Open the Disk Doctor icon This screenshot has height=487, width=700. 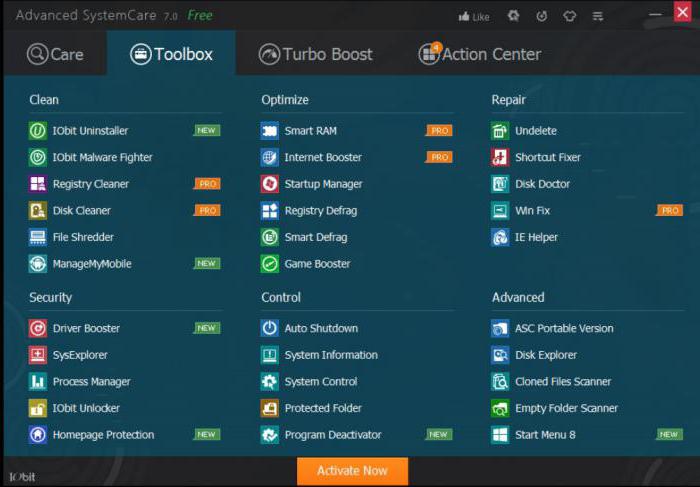500,184
